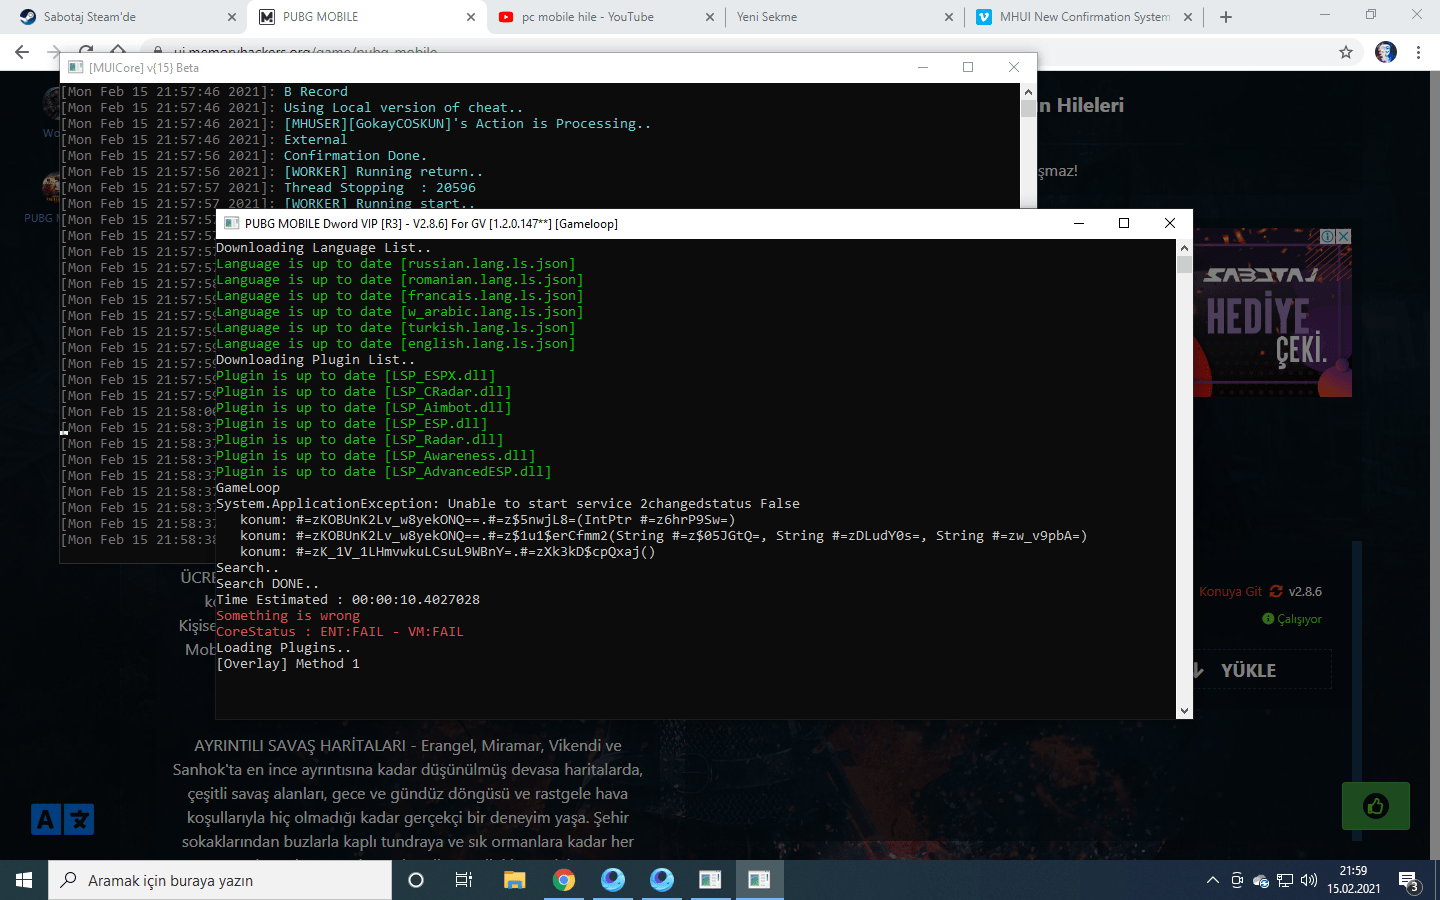This screenshot has width=1440, height=900.
Task: Open Google Chrome from the taskbar
Action: pos(564,880)
